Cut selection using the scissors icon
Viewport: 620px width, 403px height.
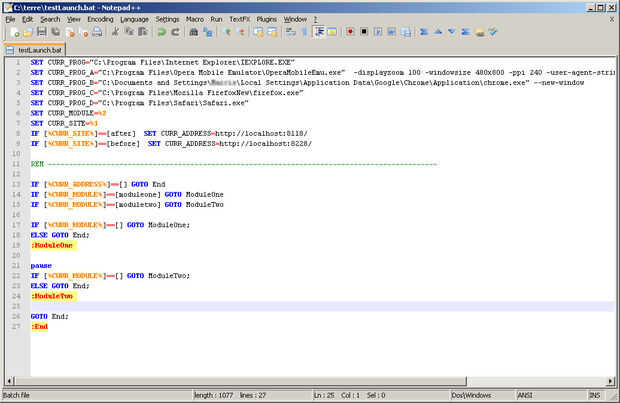coord(116,32)
